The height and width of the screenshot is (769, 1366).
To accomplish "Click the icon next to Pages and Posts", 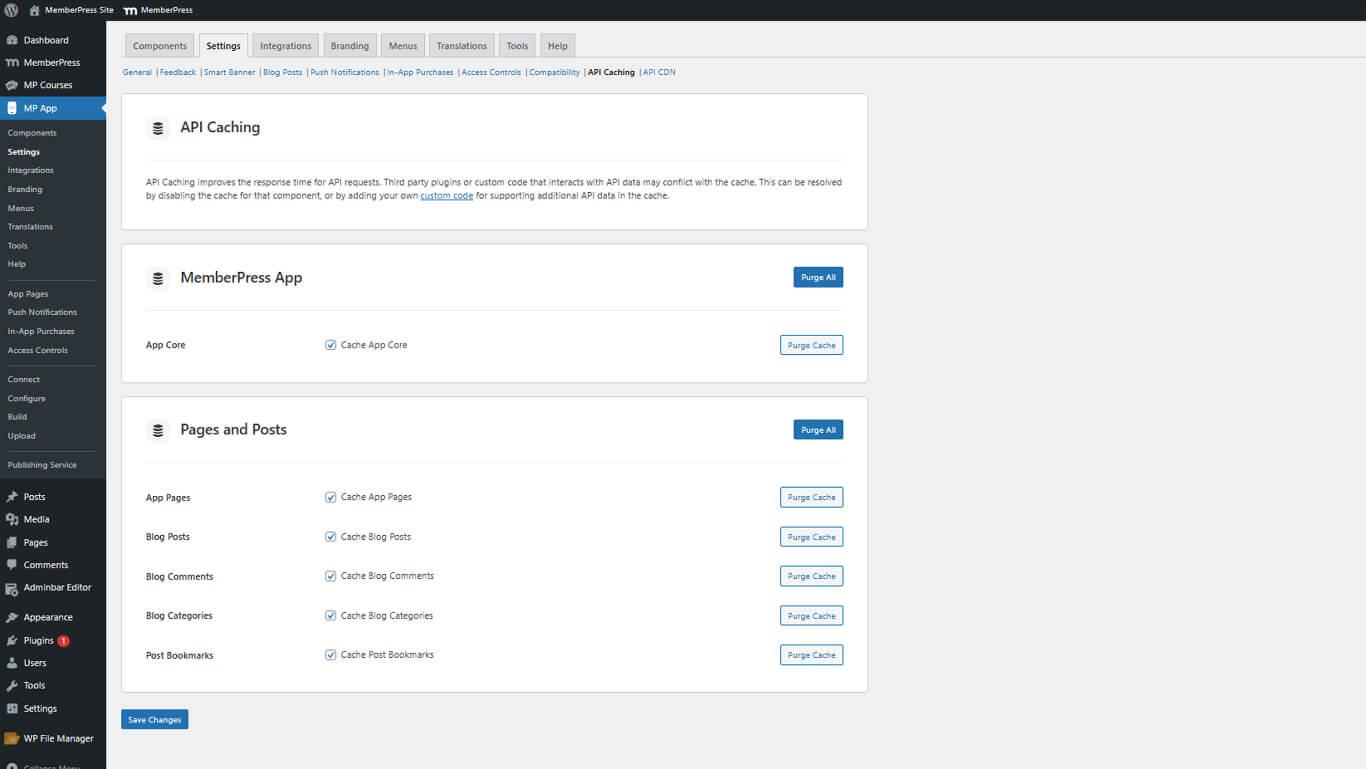I will tap(157, 429).
